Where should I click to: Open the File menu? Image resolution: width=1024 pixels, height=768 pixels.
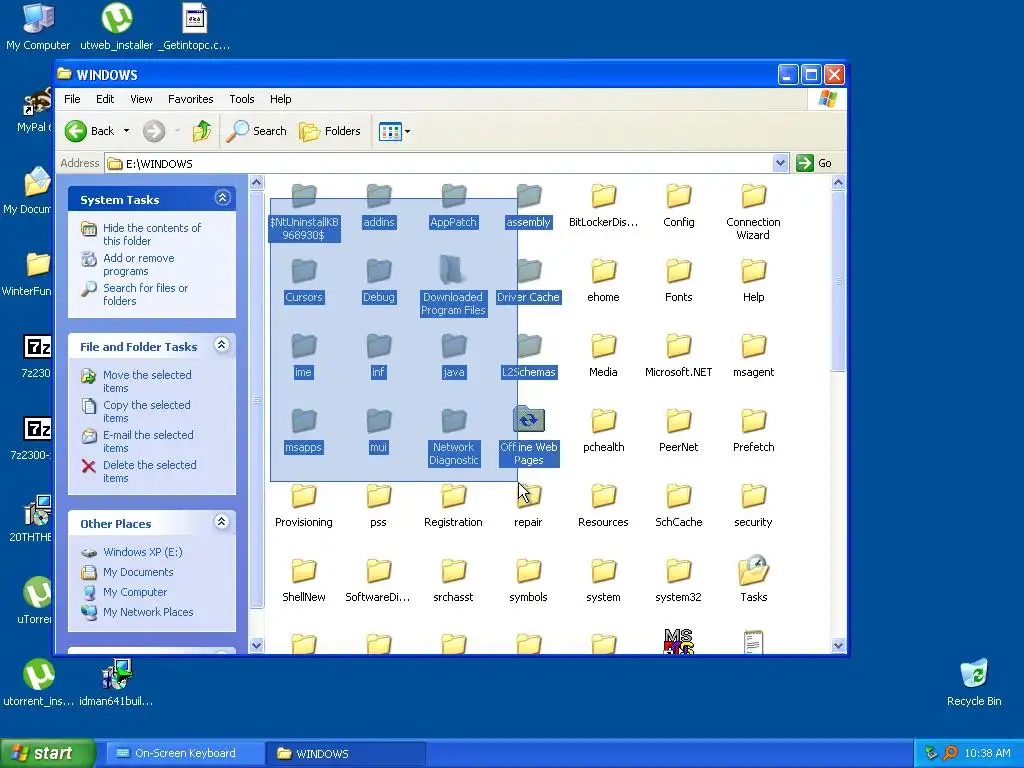click(x=72, y=99)
